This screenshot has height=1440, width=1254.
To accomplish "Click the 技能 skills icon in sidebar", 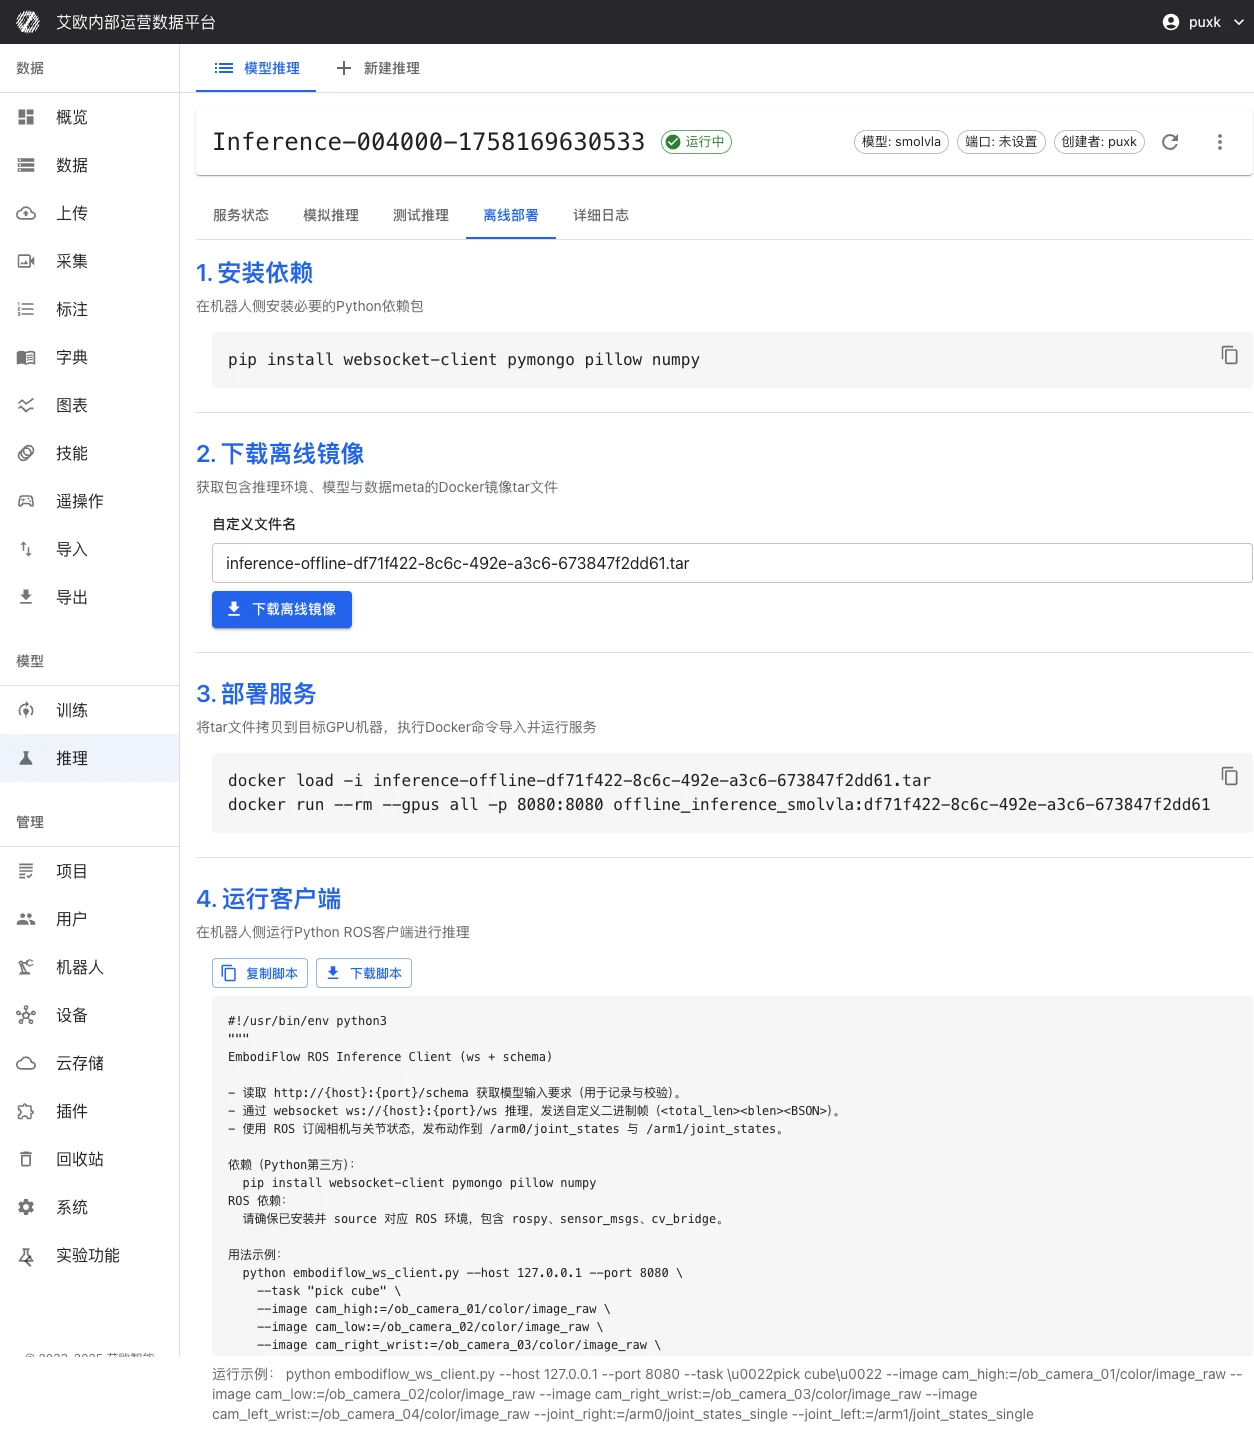I will click(26, 453).
